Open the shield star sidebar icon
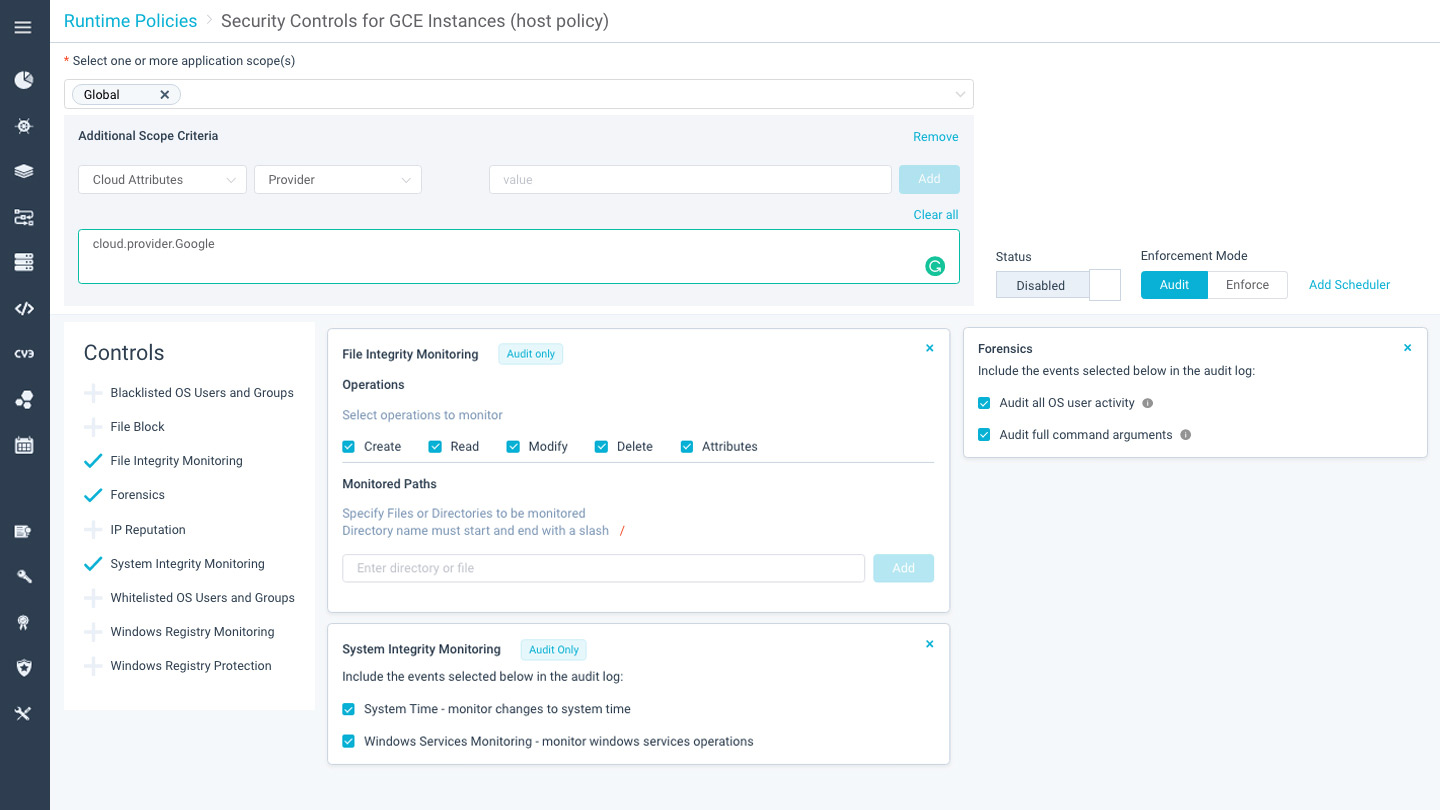Screen dimensions: 1440x810 (24, 667)
